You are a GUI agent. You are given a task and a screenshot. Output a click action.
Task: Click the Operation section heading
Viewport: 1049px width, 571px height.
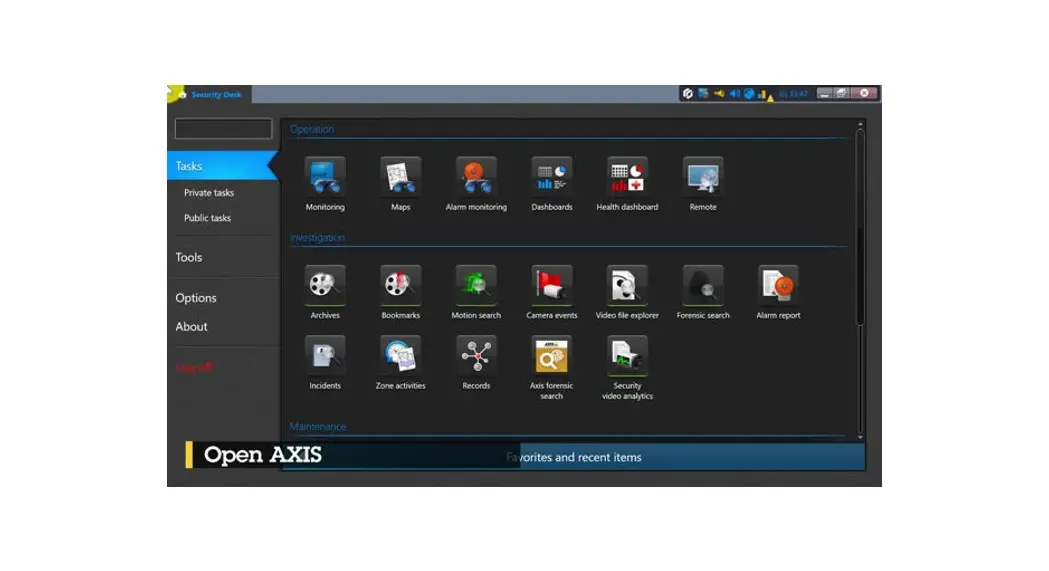[312, 129]
